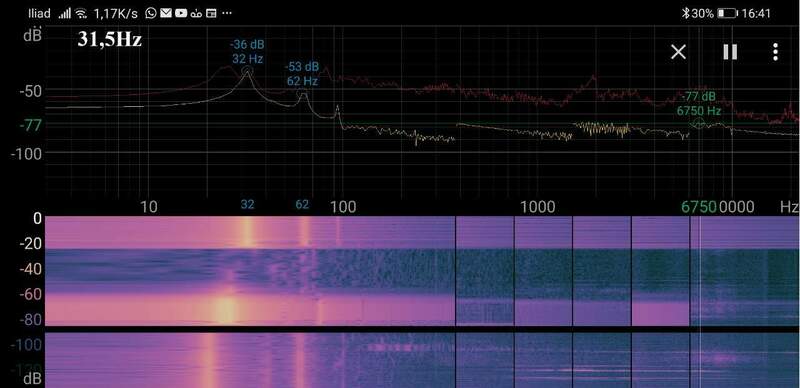Image resolution: width=800 pixels, height=388 pixels.
Task: Tap the -80 label on spectrogram scale
Action: (x=30, y=320)
